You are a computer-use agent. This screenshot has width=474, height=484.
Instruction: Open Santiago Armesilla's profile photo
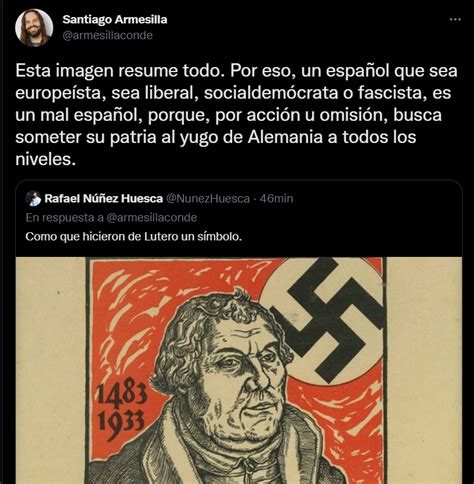click(x=34, y=27)
